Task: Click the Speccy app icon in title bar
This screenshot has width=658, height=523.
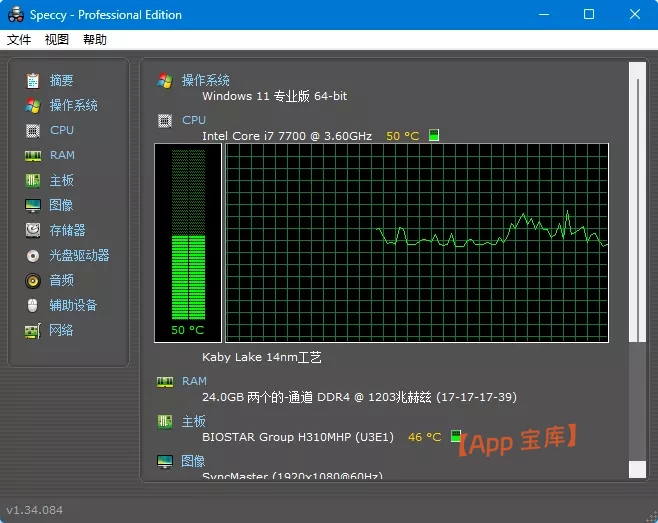Action: pos(16,15)
